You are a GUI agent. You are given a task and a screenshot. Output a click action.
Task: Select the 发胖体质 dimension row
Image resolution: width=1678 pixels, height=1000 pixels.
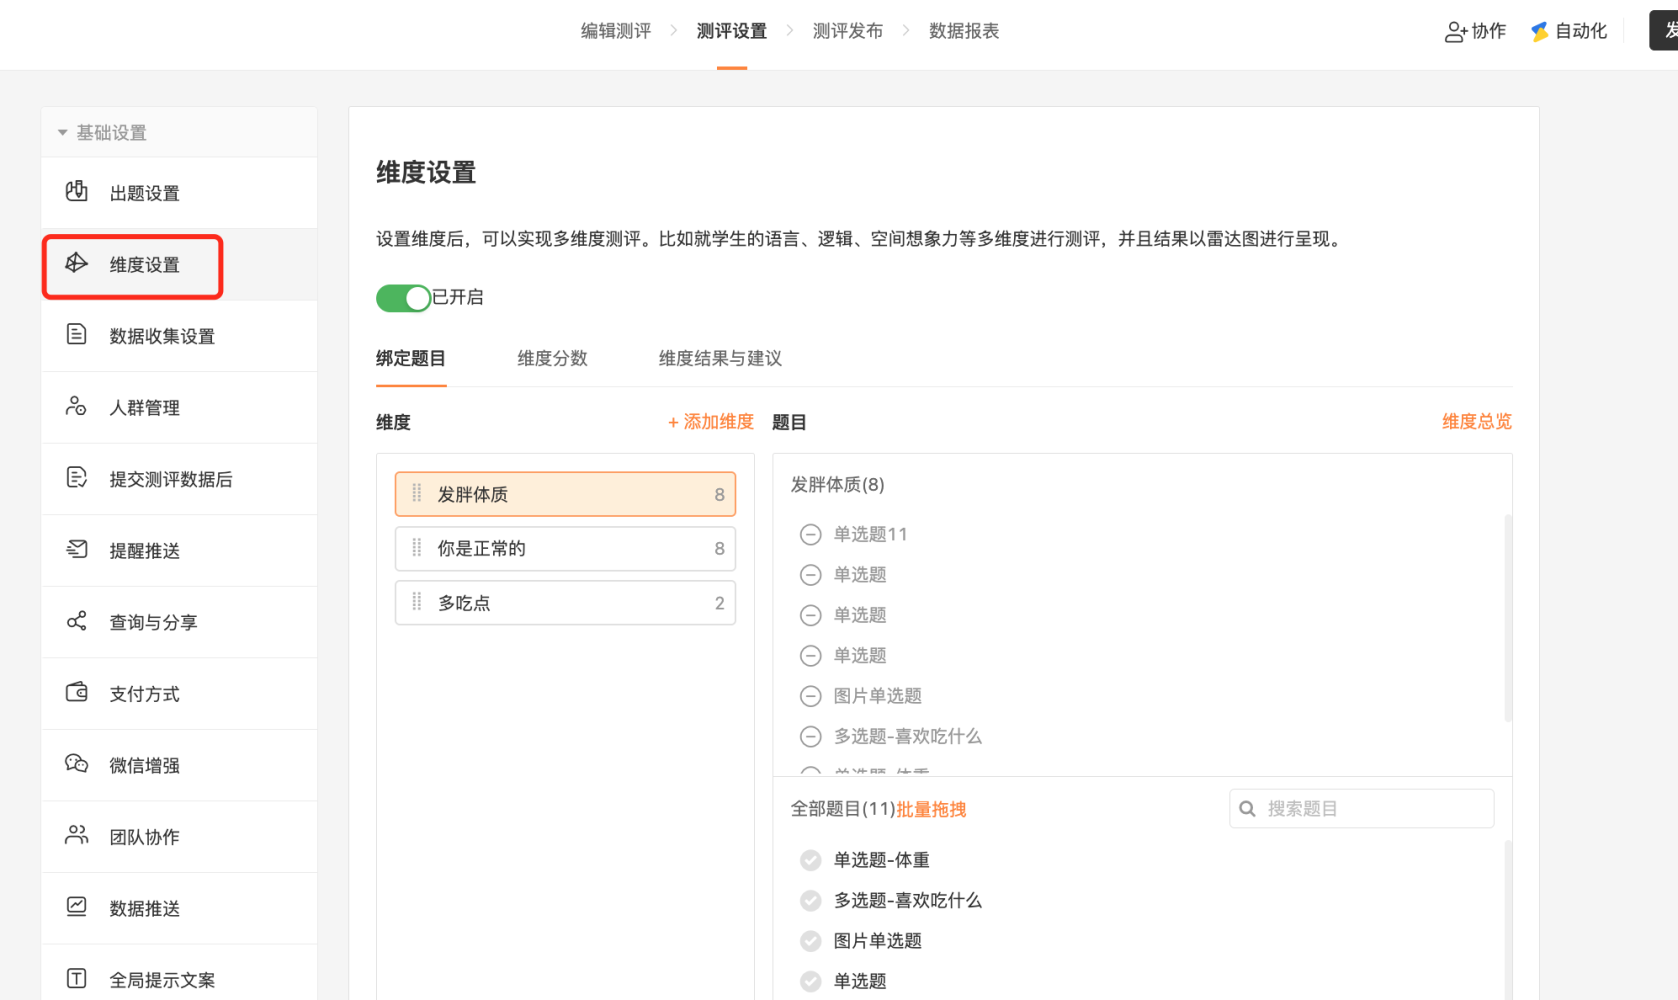click(566, 494)
